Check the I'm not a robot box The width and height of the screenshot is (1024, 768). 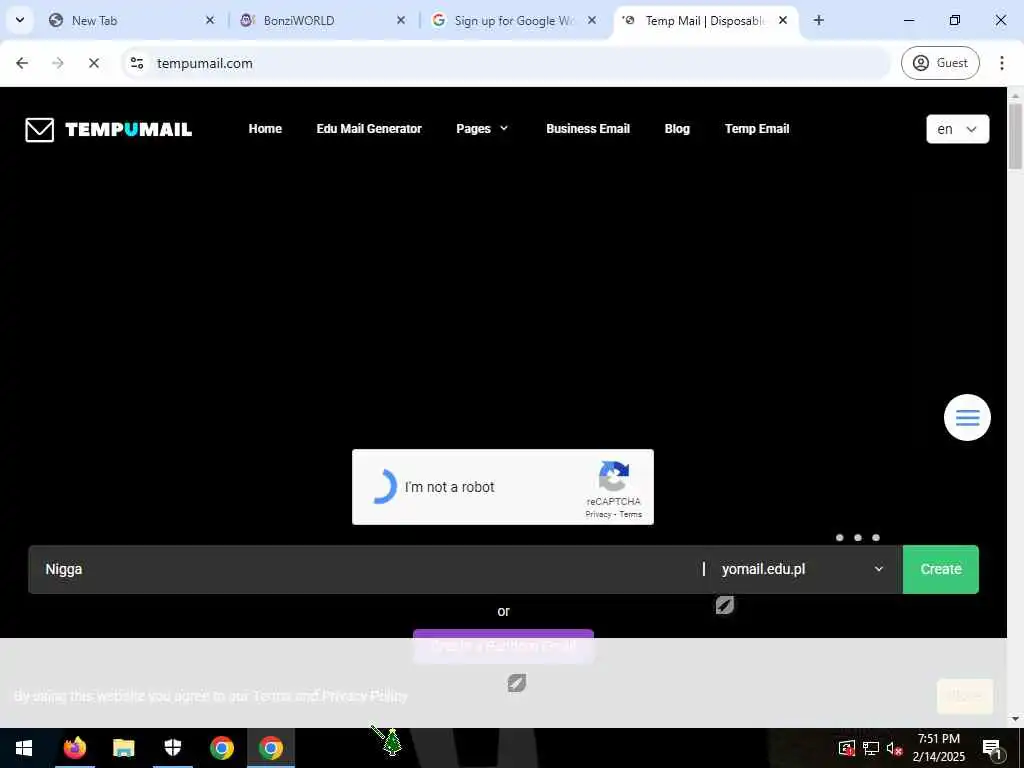tap(385, 487)
